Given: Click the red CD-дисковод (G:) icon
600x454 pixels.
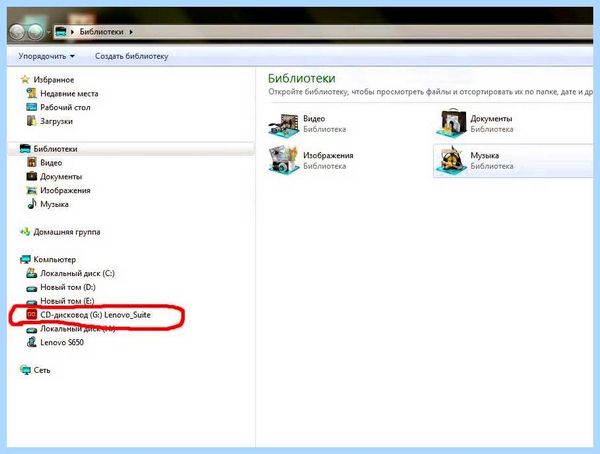Looking at the screenshot, I should (x=31, y=315).
